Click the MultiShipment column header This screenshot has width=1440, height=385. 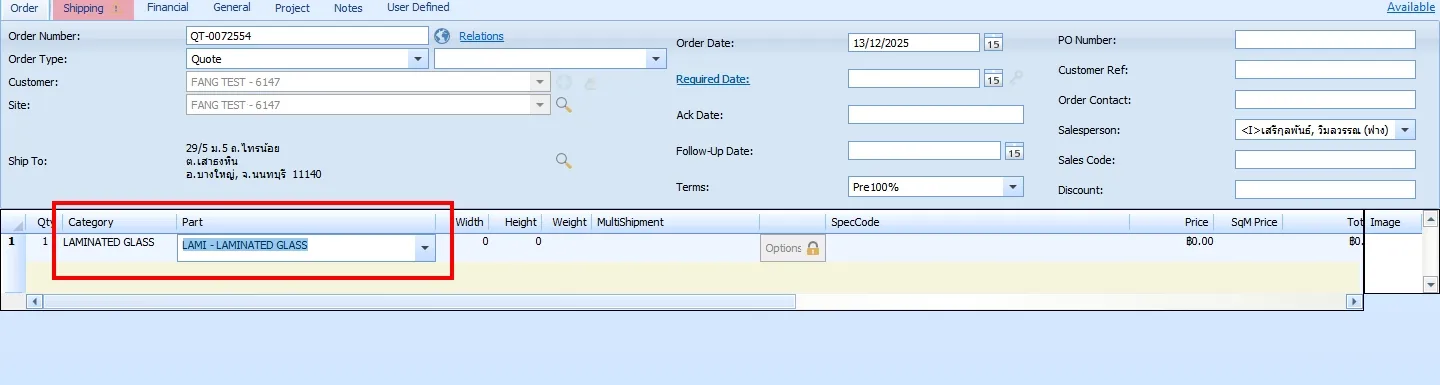[676, 222]
